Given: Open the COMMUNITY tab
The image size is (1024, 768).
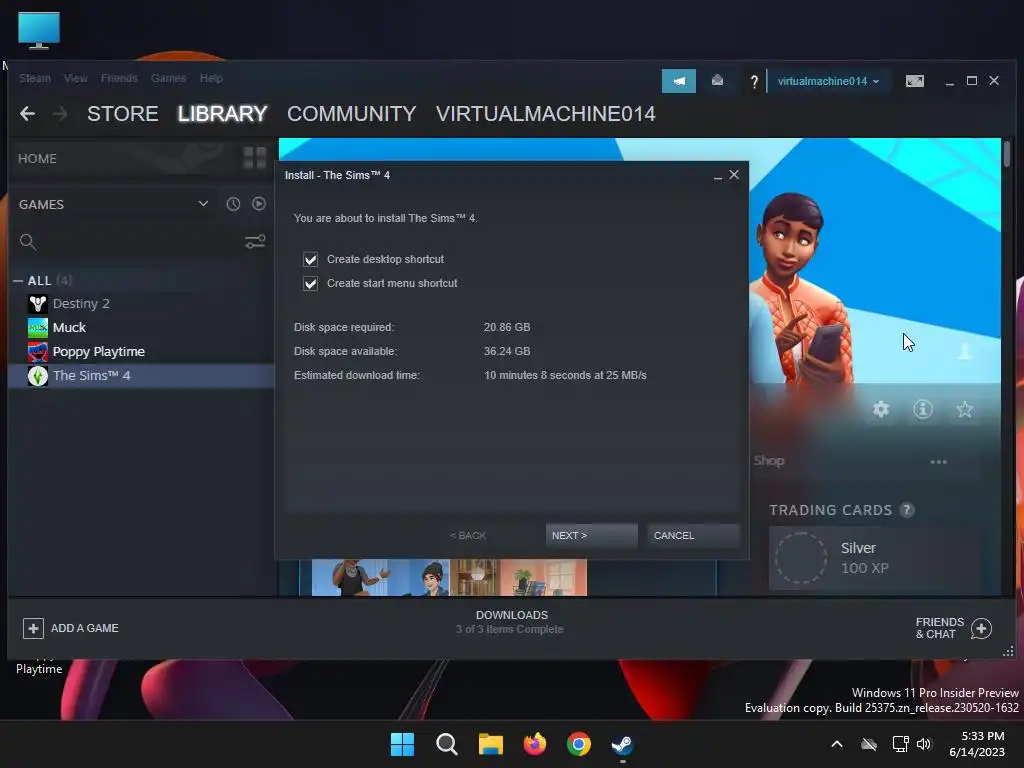Looking at the screenshot, I should click(351, 114).
